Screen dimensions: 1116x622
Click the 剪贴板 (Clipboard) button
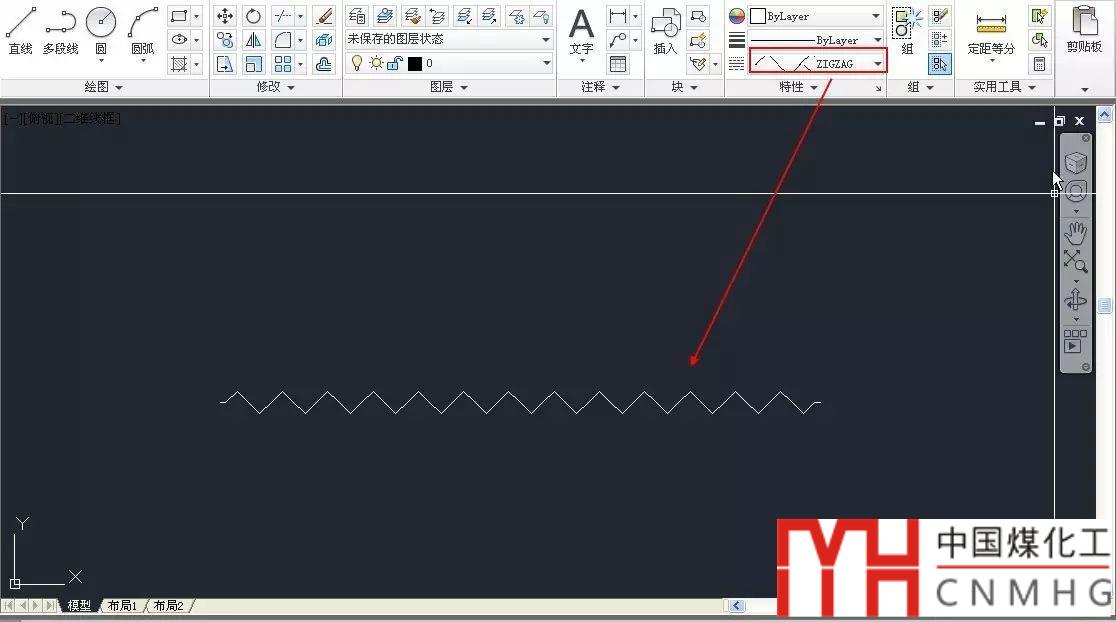(x=1084, y=30)
